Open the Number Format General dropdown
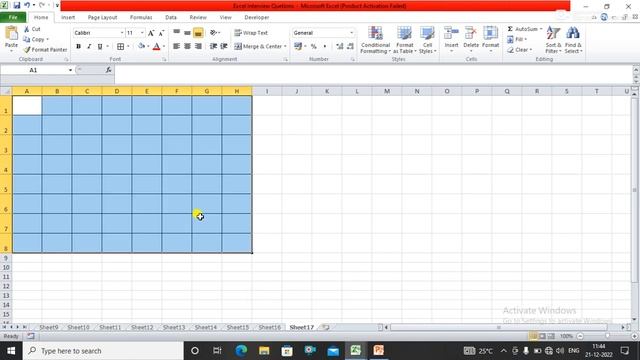 (351, 33)
